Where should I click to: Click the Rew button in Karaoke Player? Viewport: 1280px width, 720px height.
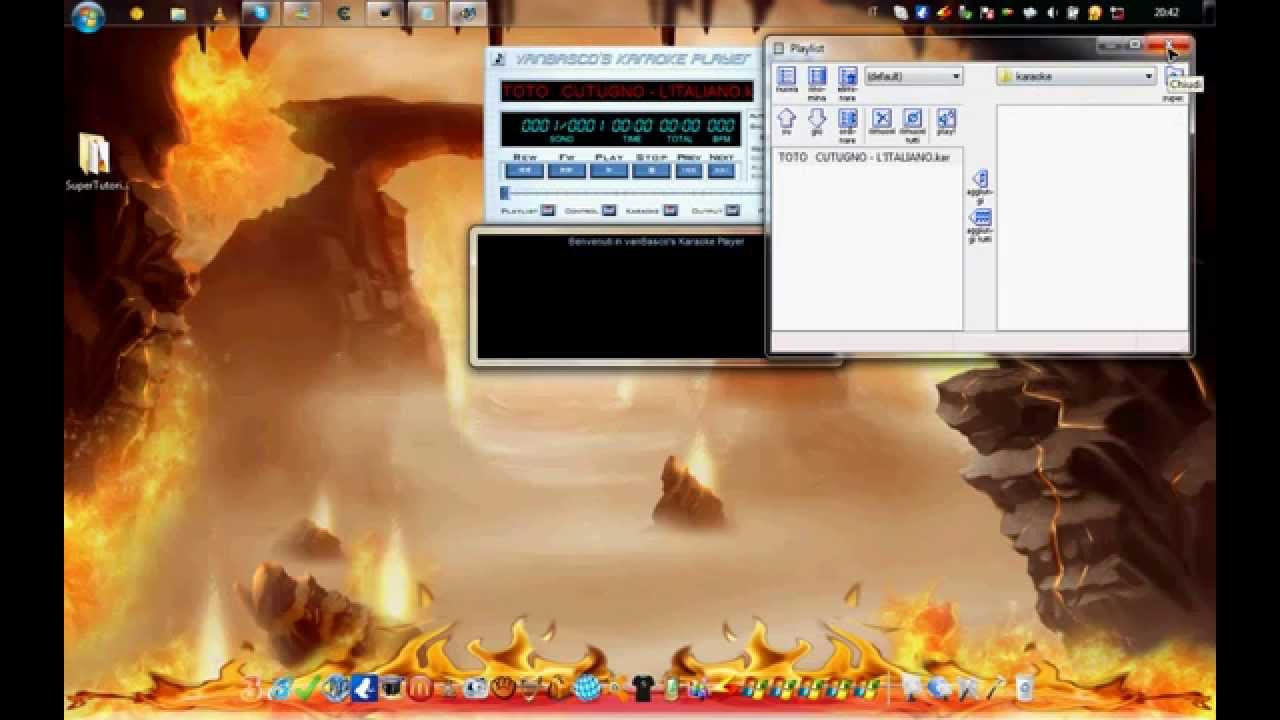525,171
